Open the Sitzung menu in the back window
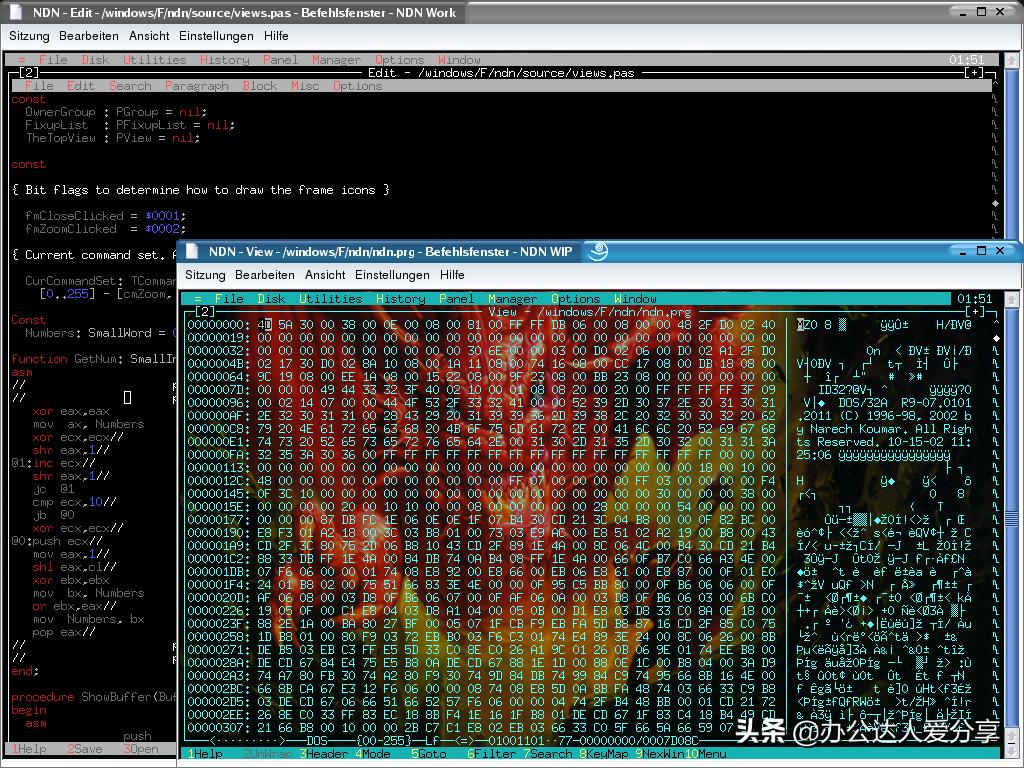 point(29,36)
